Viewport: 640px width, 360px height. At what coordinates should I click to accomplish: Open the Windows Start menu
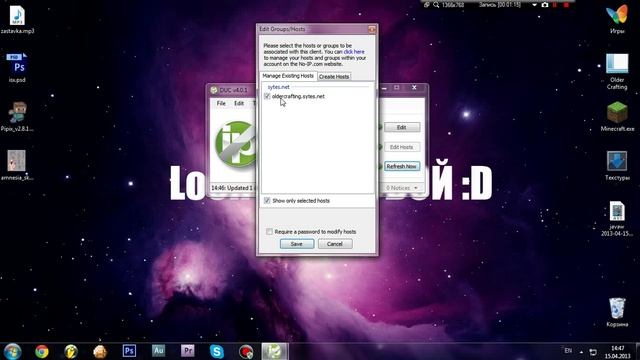[13, 351]
